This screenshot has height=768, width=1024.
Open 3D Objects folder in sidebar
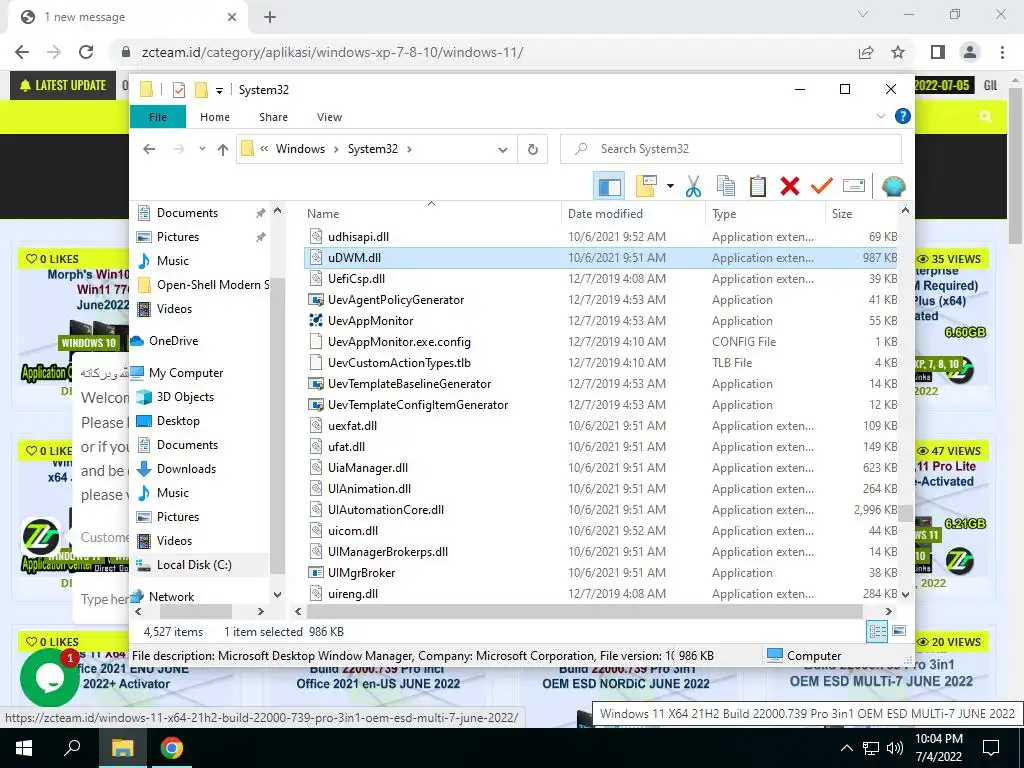(185, 397)
